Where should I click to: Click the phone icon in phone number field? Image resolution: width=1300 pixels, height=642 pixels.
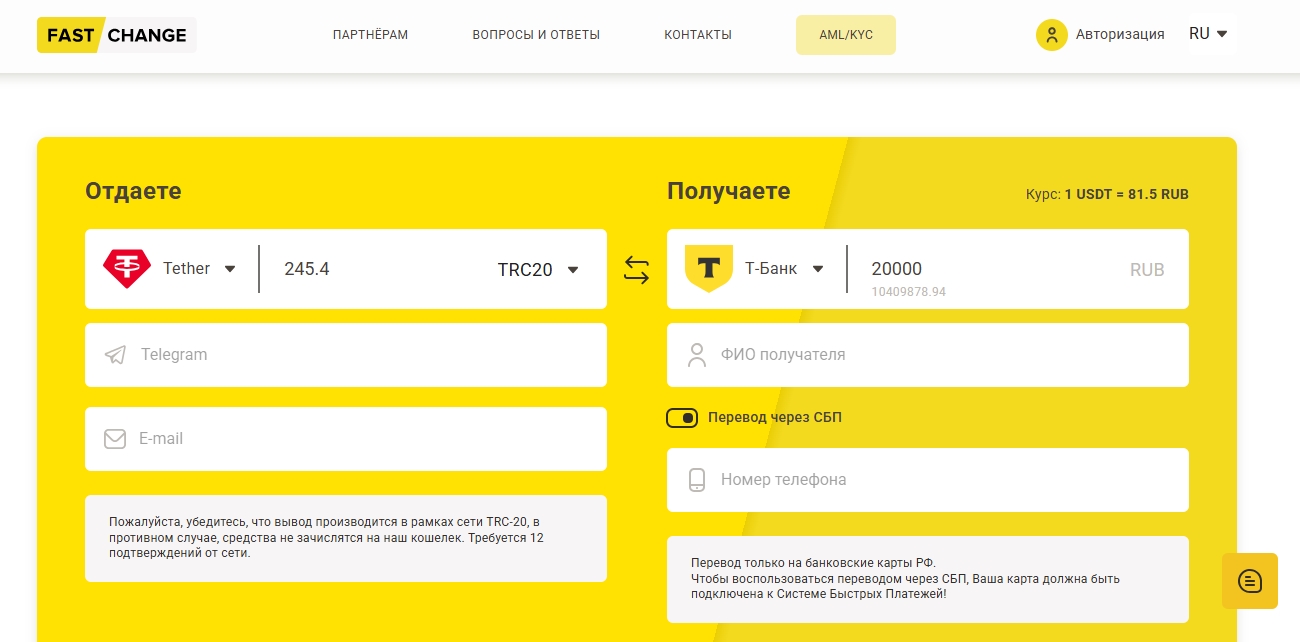tap(697, 480)
